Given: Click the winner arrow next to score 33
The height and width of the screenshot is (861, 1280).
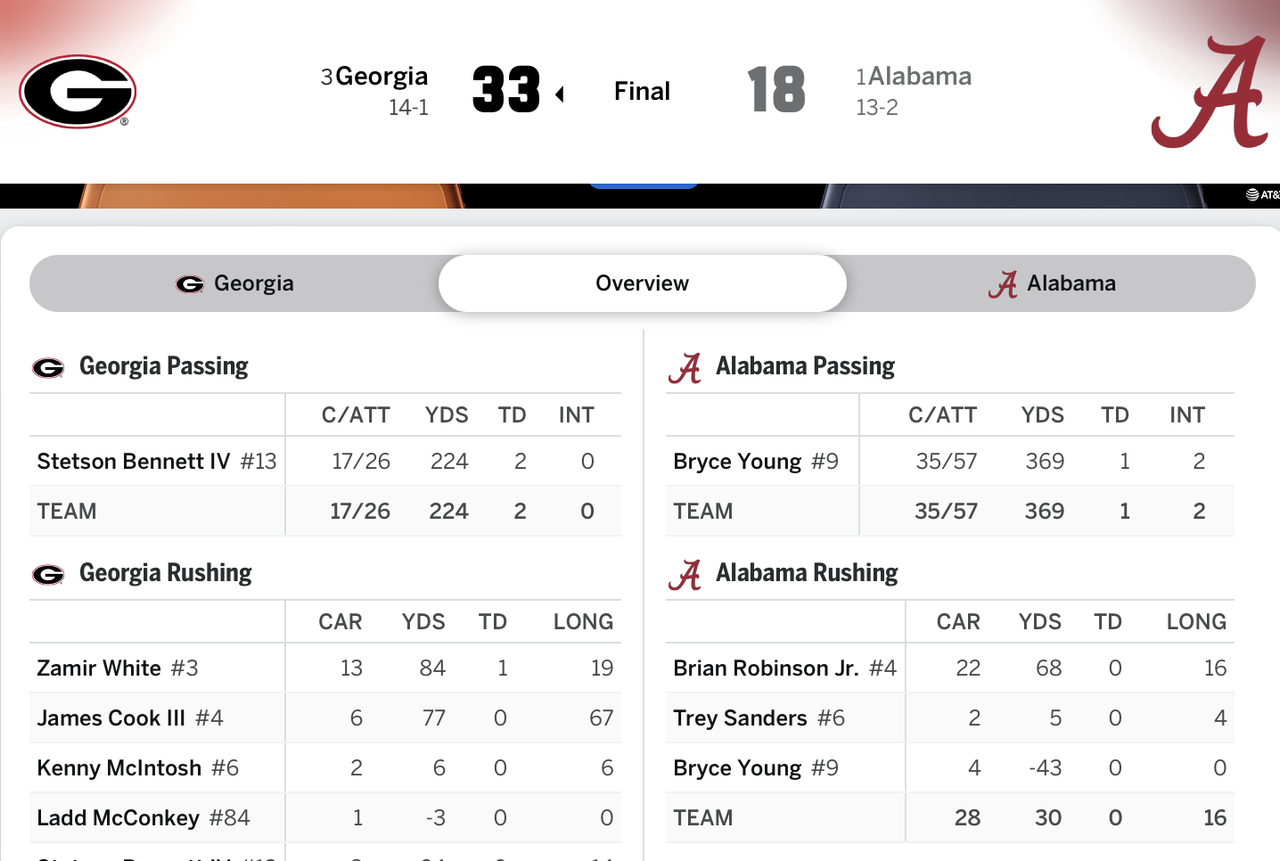Looking at the screenshot, I should point(559,94).
